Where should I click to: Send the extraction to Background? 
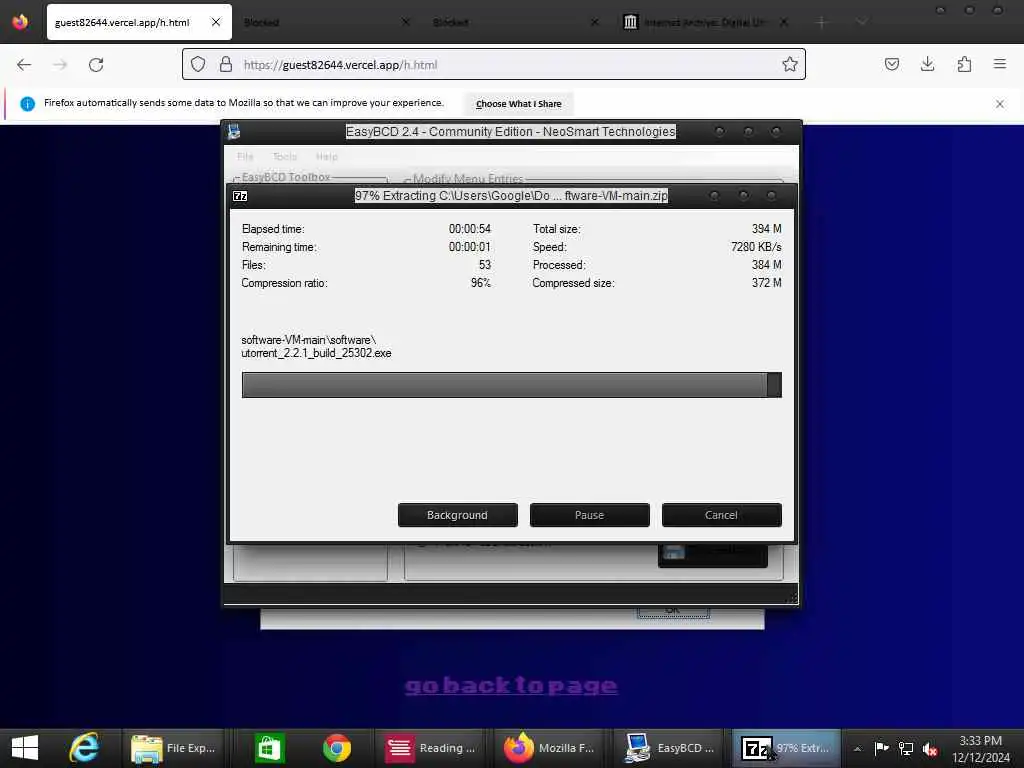tap(457, 515)
